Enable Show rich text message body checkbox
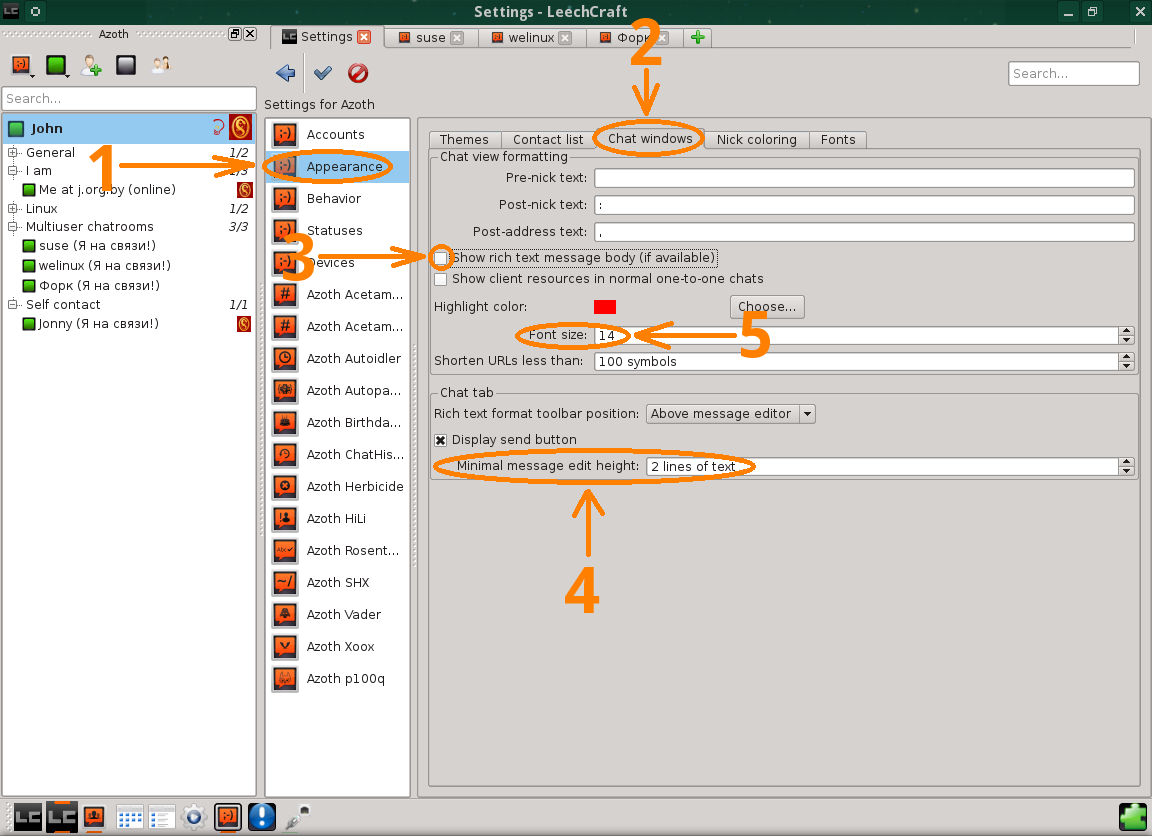The width and height of the screenshot is (1152, 836). tap(441, 258)
